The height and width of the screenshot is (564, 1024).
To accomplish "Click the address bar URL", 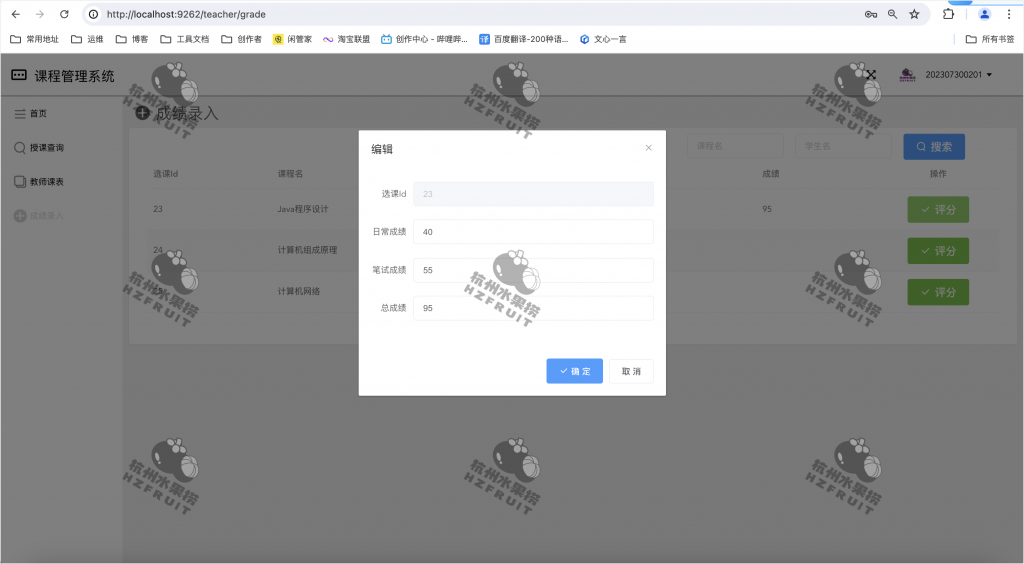I will (186, 14).
